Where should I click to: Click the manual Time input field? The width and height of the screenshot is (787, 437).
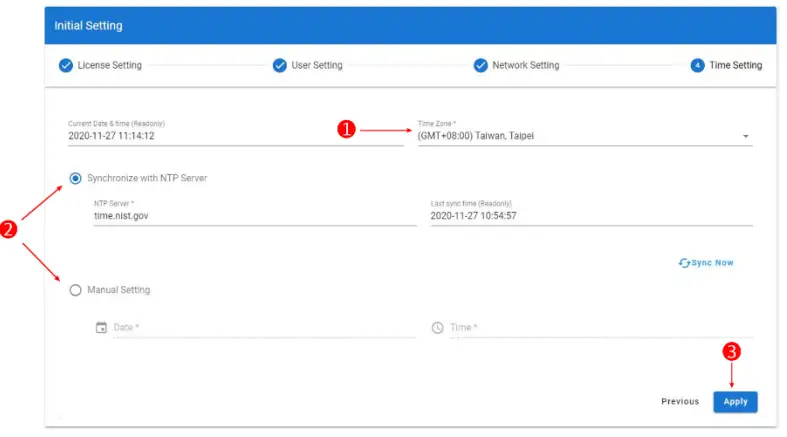point(601,328)
